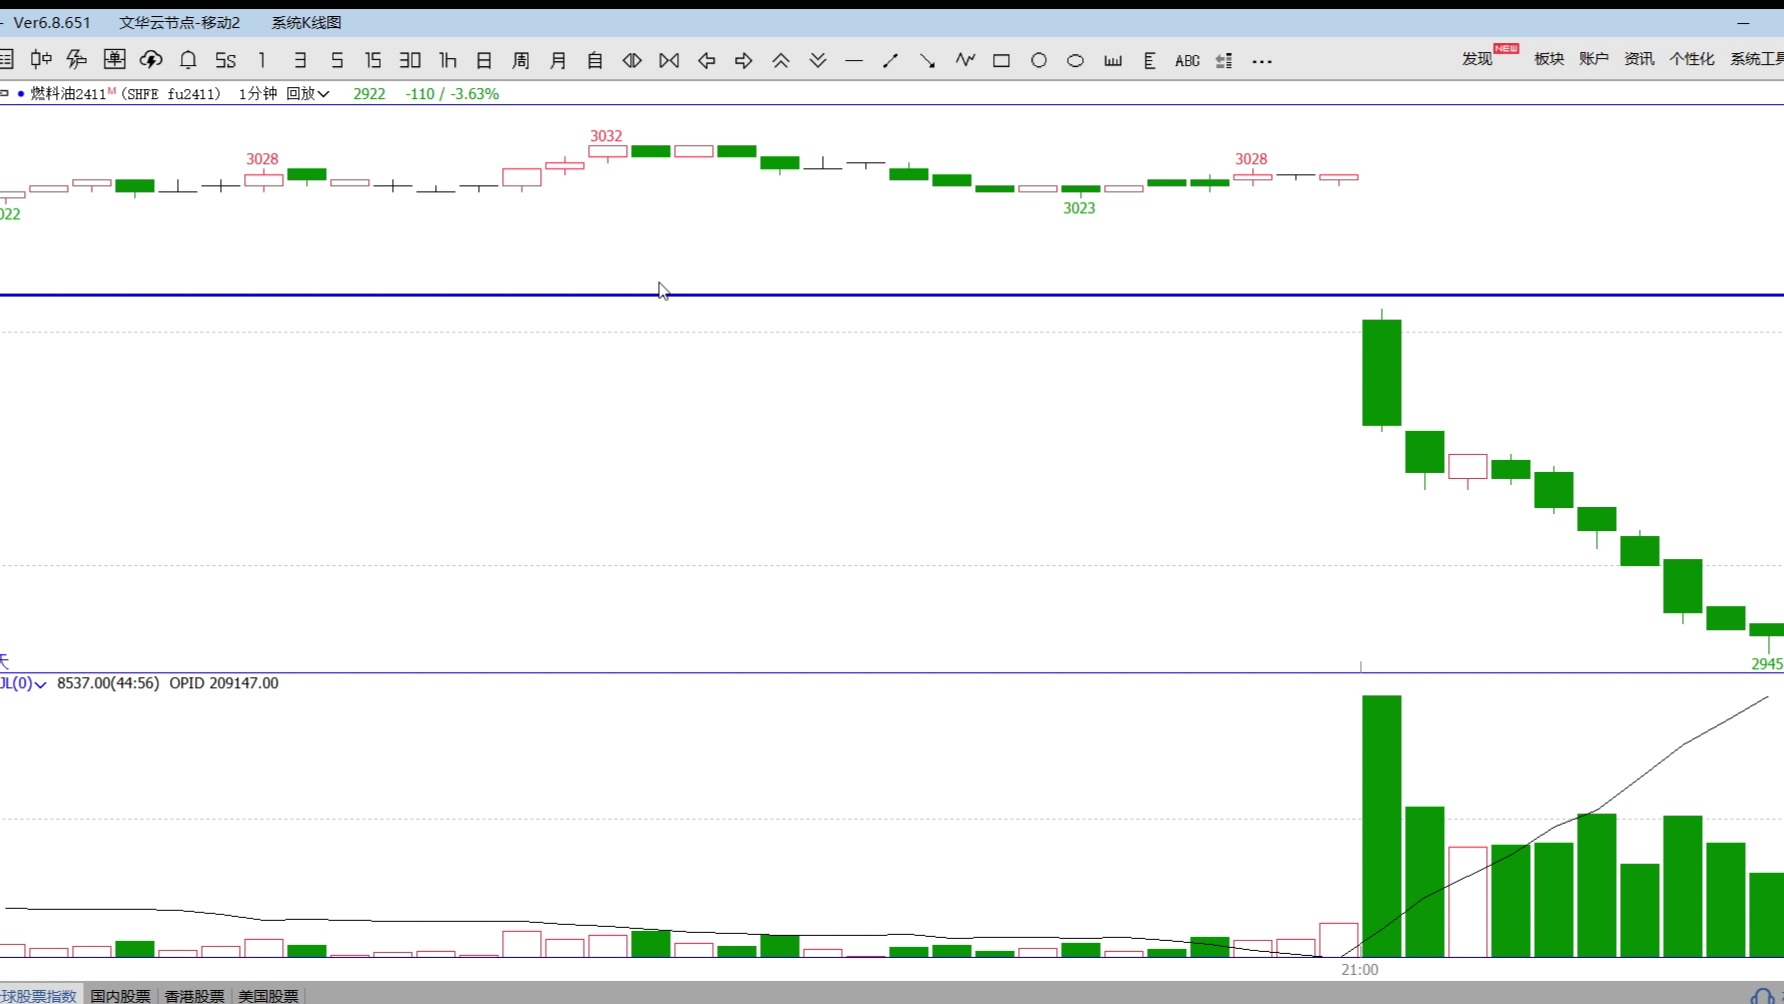
Task: Select the 5-minute period button
Action: pos(337,60)
